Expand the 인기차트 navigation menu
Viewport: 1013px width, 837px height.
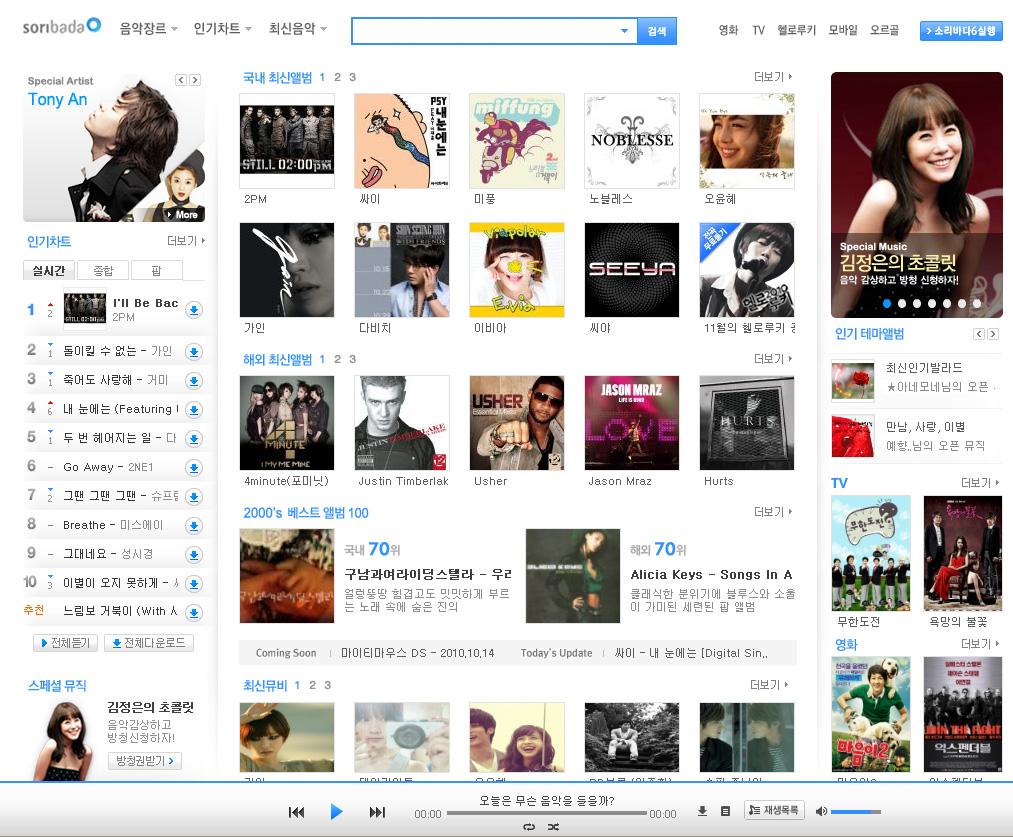coord(223,29)
